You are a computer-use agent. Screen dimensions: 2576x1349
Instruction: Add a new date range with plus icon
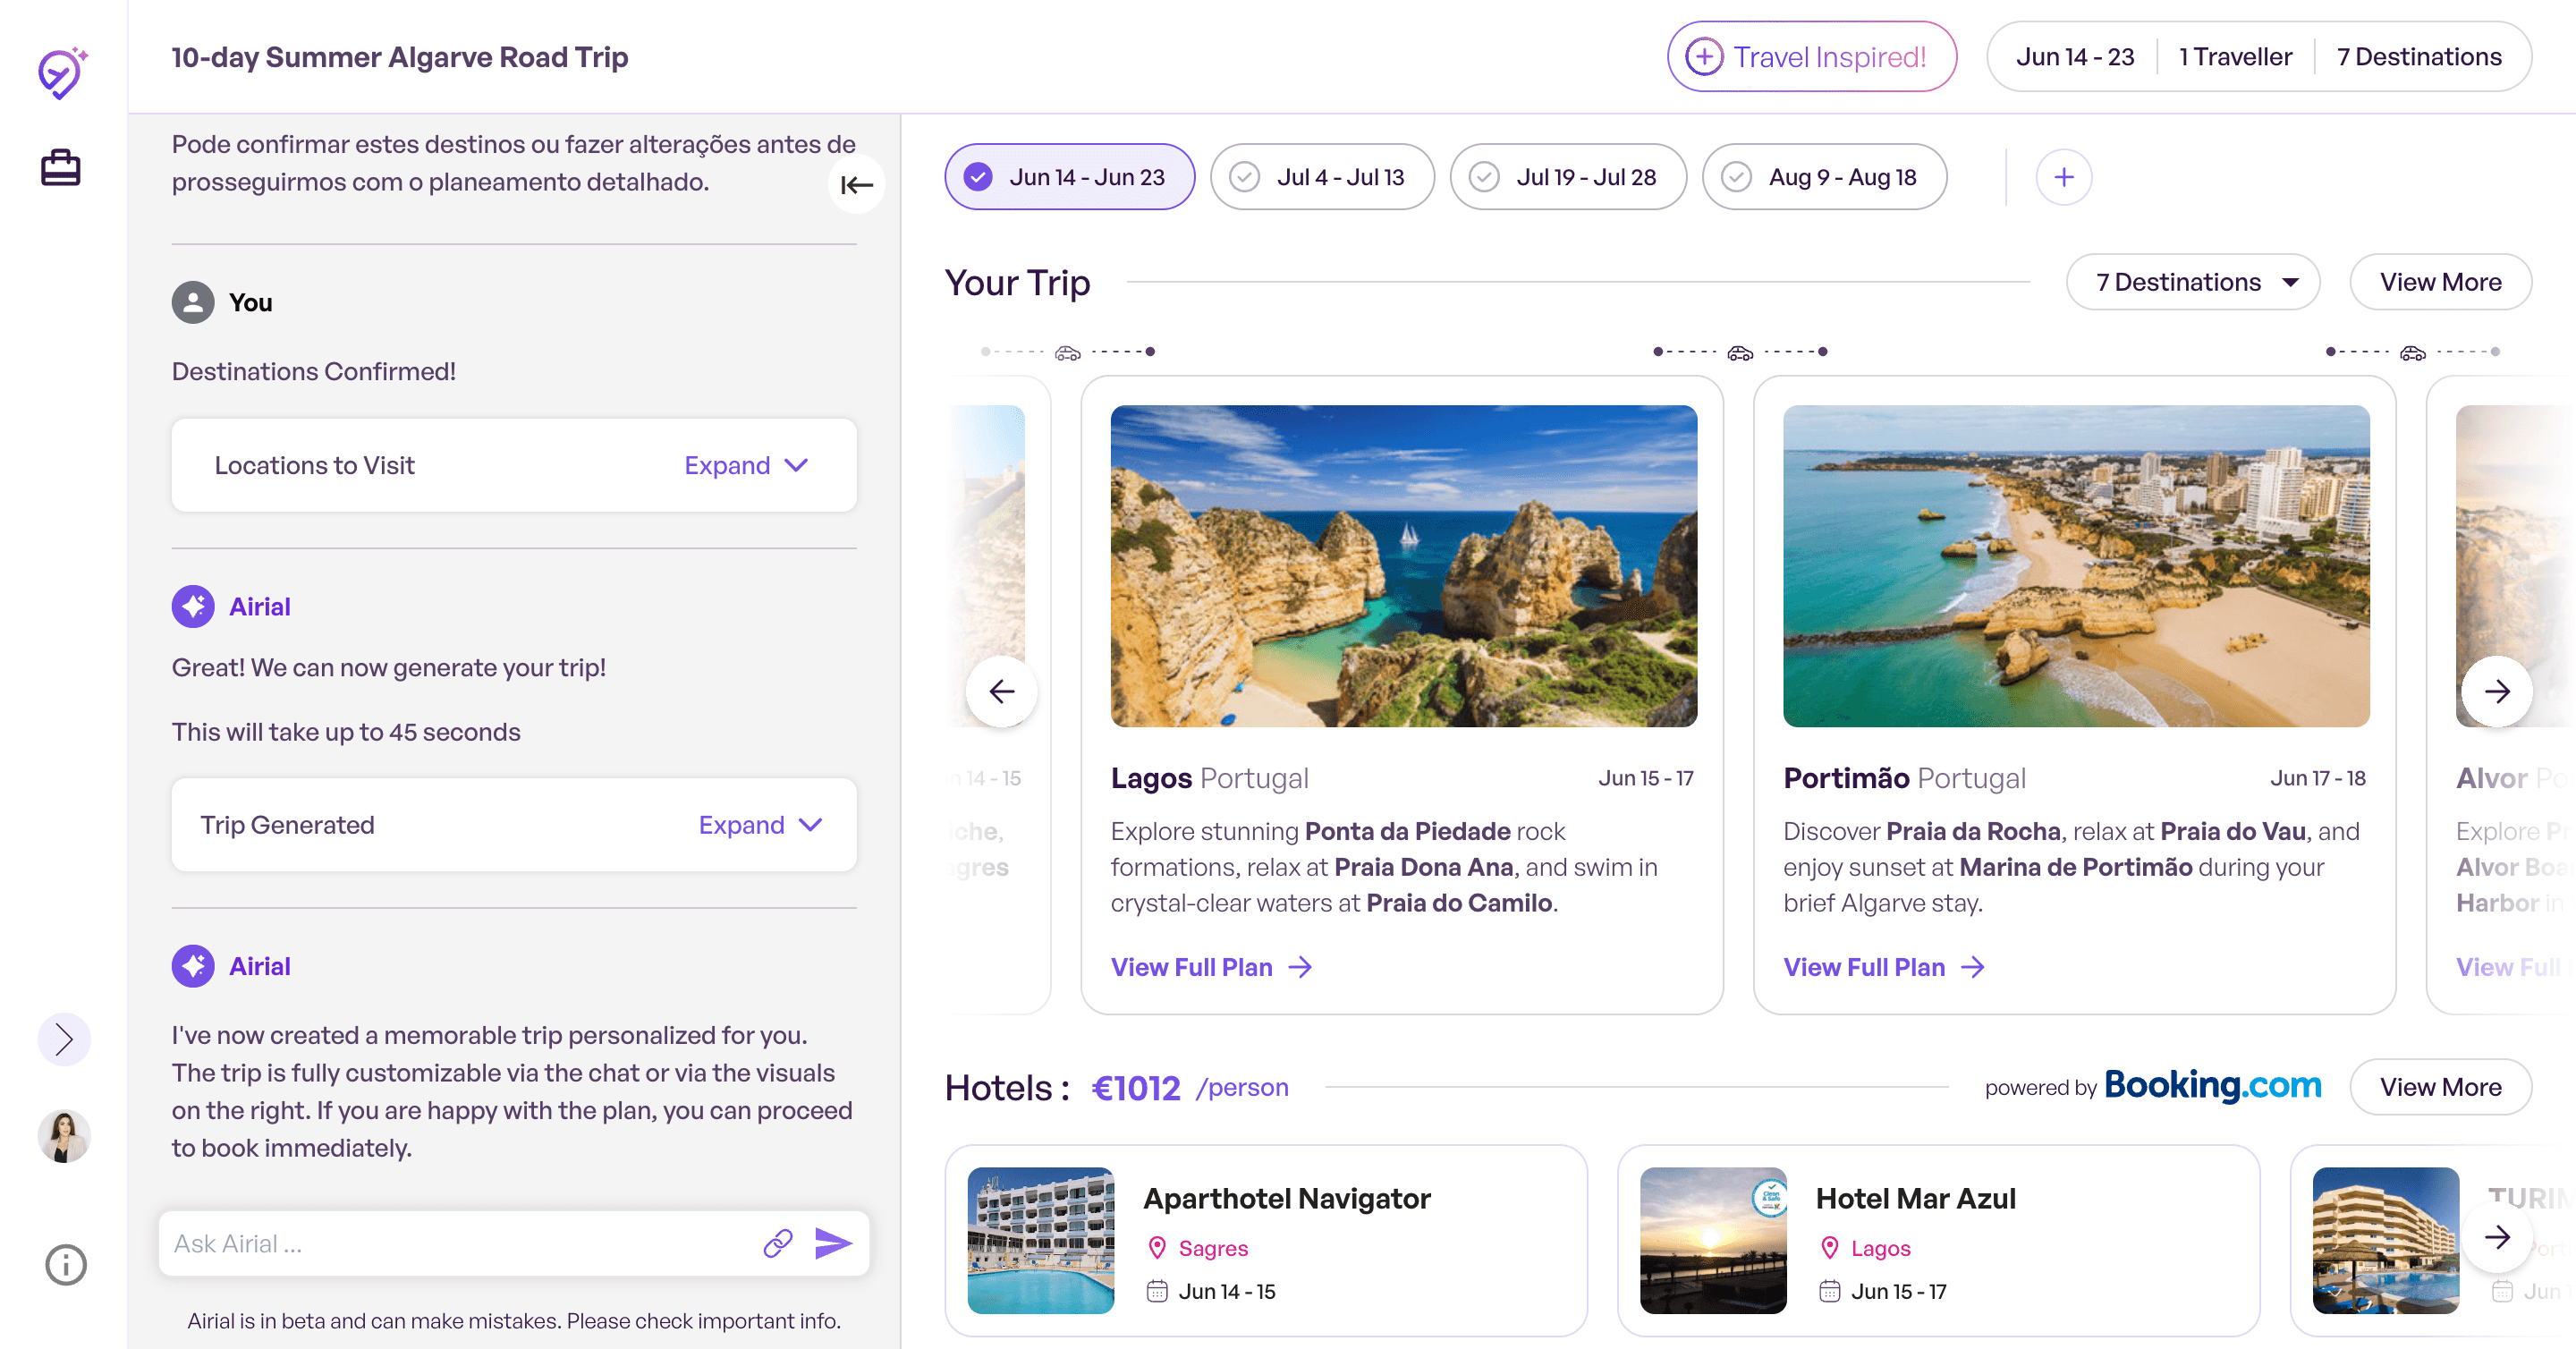point(2063,177)
